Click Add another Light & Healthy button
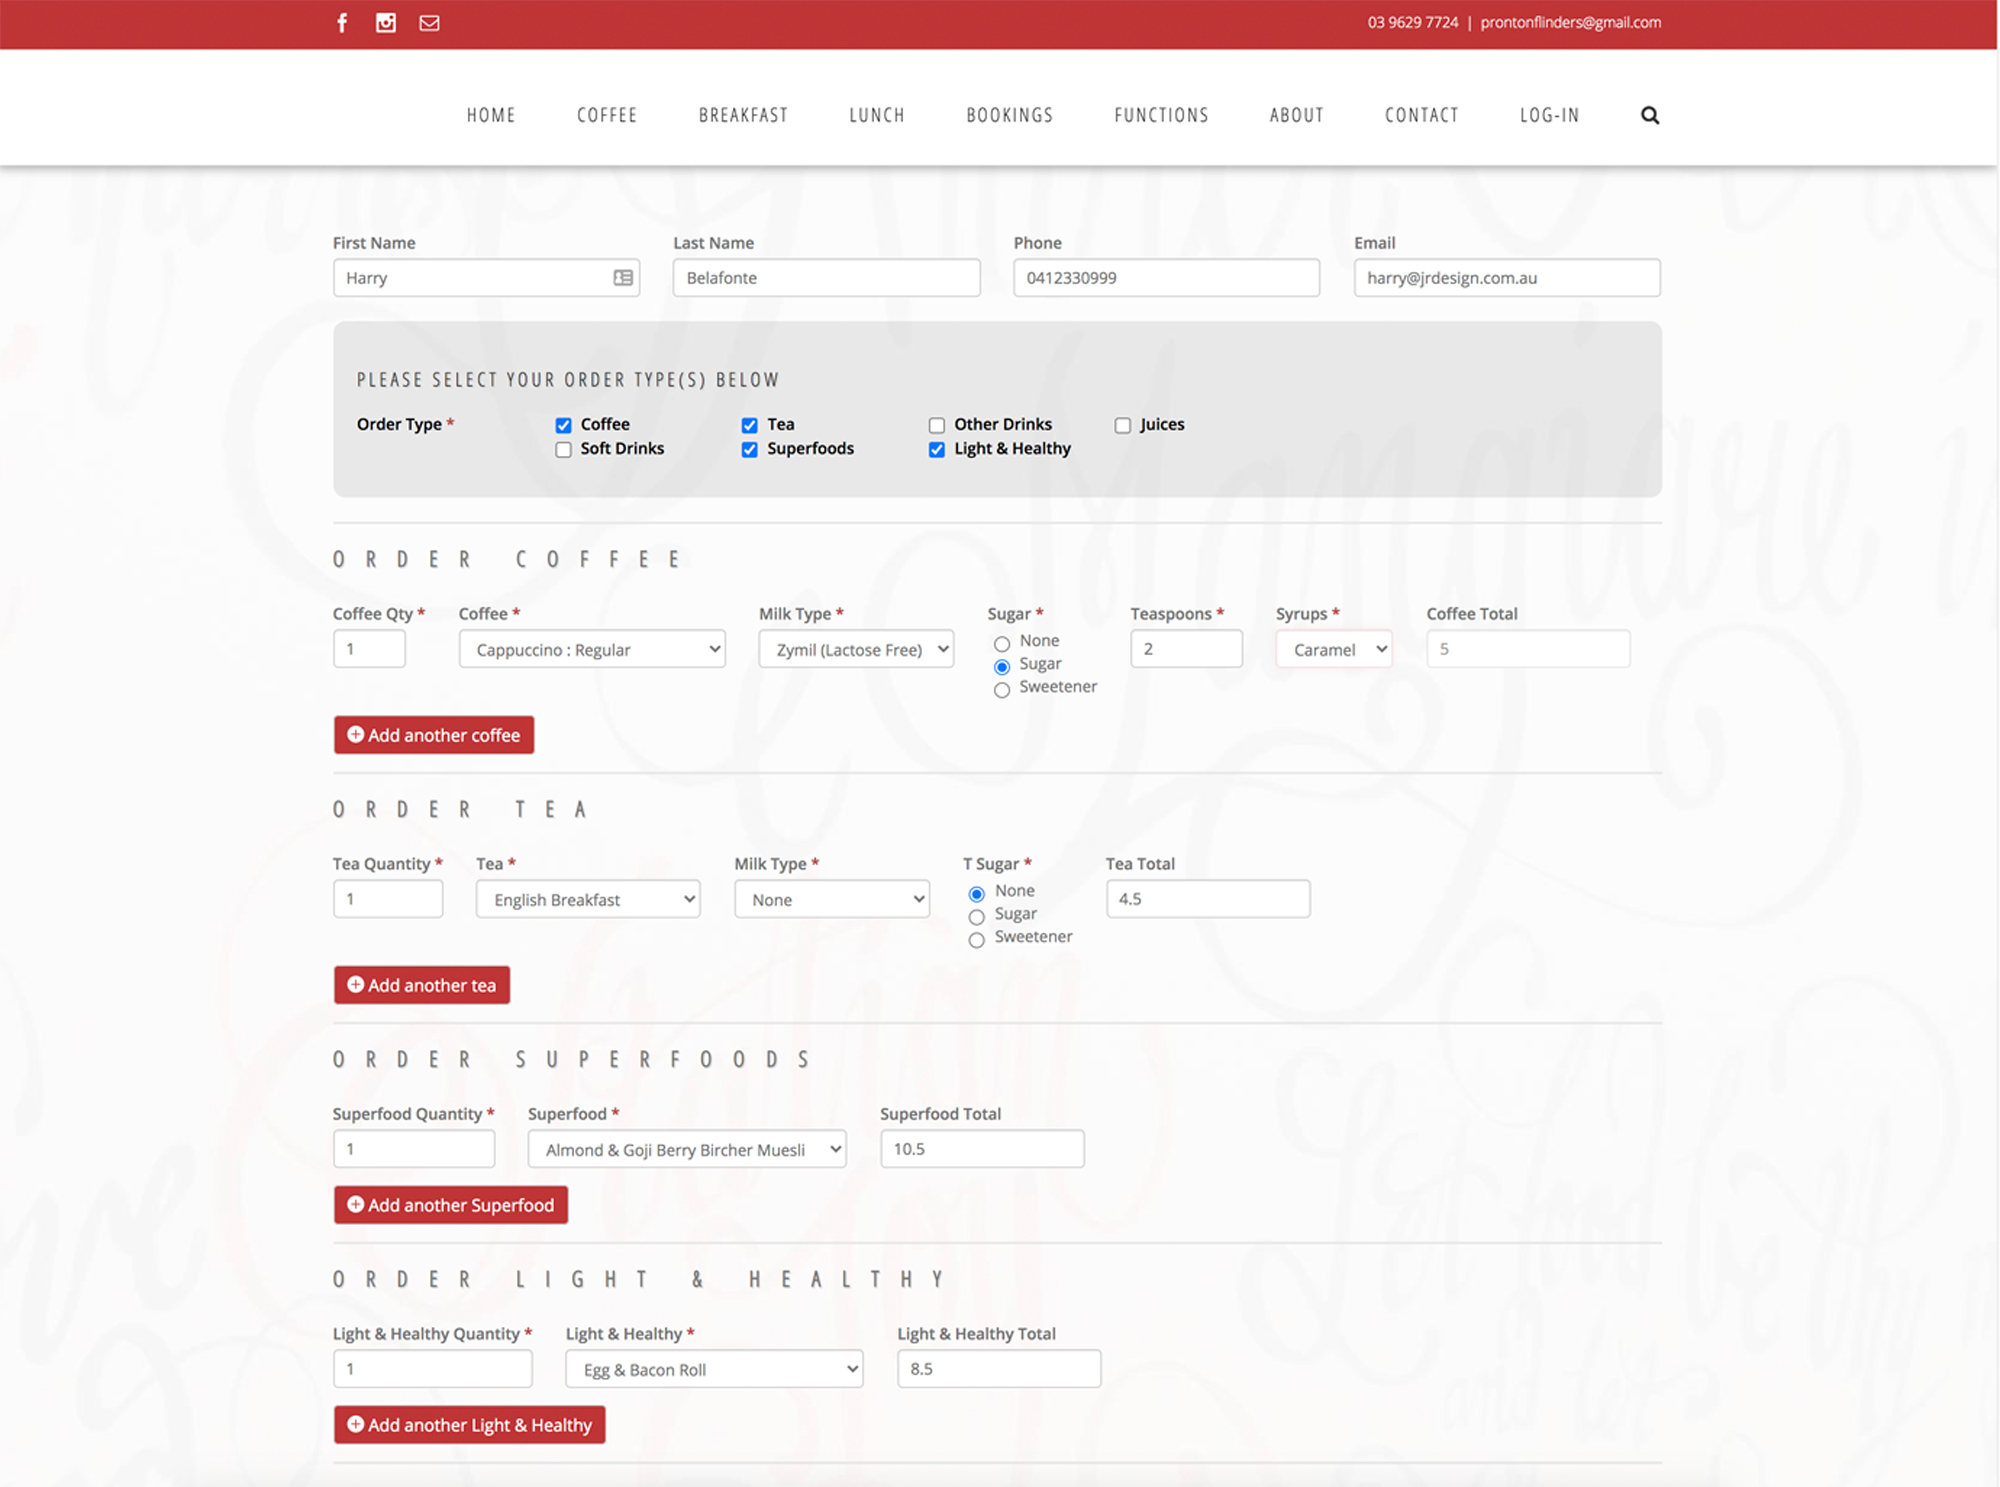The height and width of the screenshot is (1487, 2000). click(x=469, y=1425)
